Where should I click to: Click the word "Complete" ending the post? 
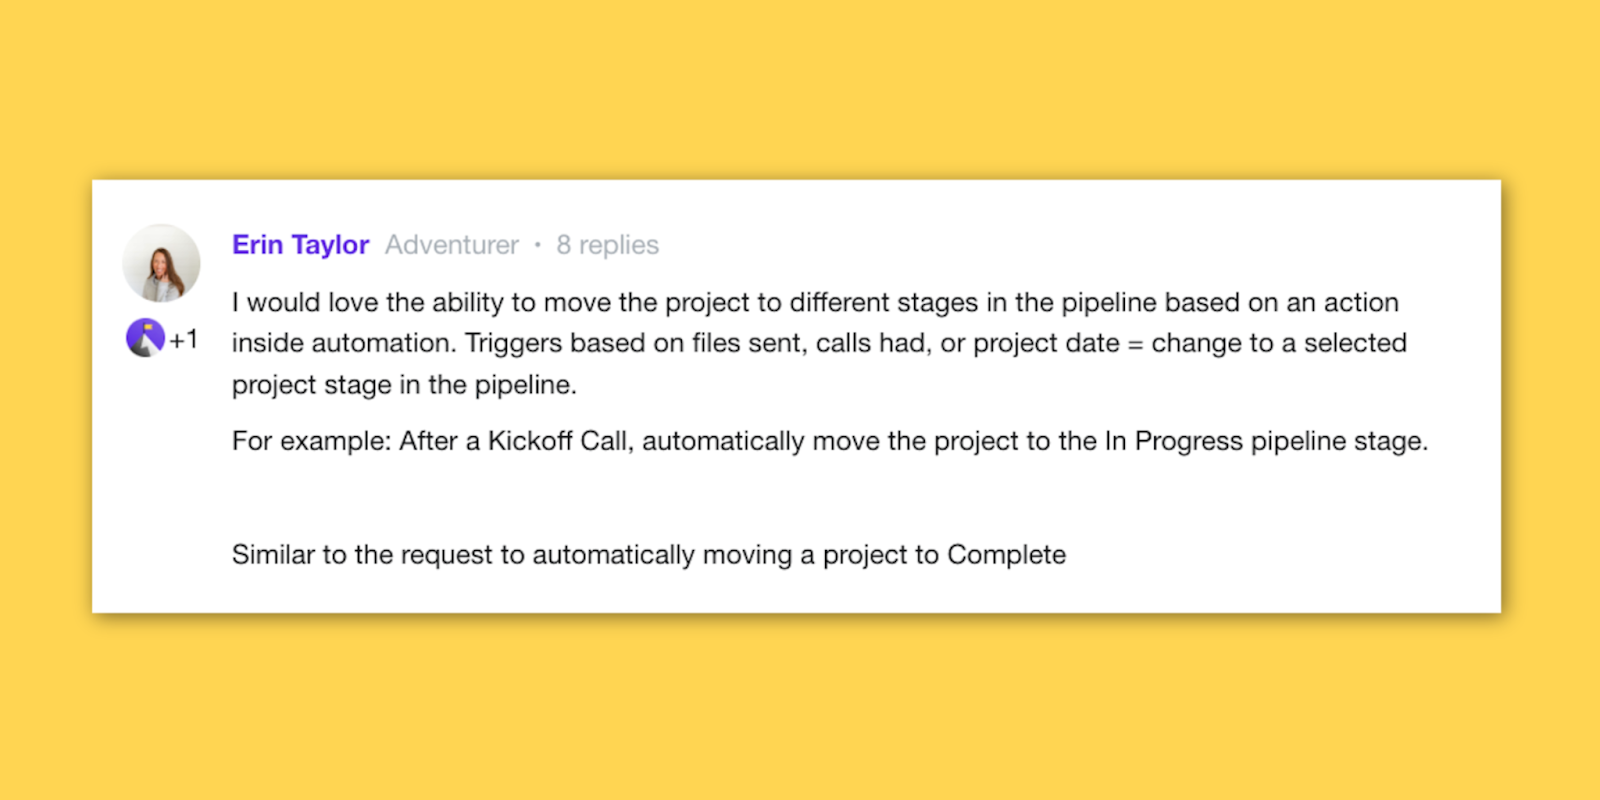[x=1006, y=555]
